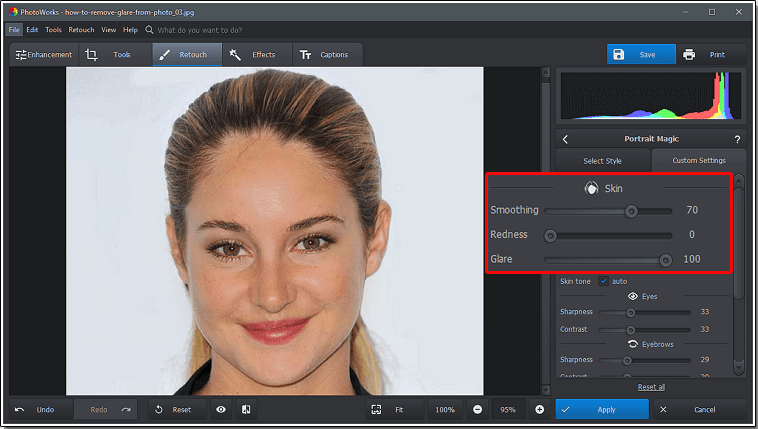This screenshot has height=429, width=758.
Task: Zoom in with the plus icon
Action: pyautogui.click(x=539, y=409)
